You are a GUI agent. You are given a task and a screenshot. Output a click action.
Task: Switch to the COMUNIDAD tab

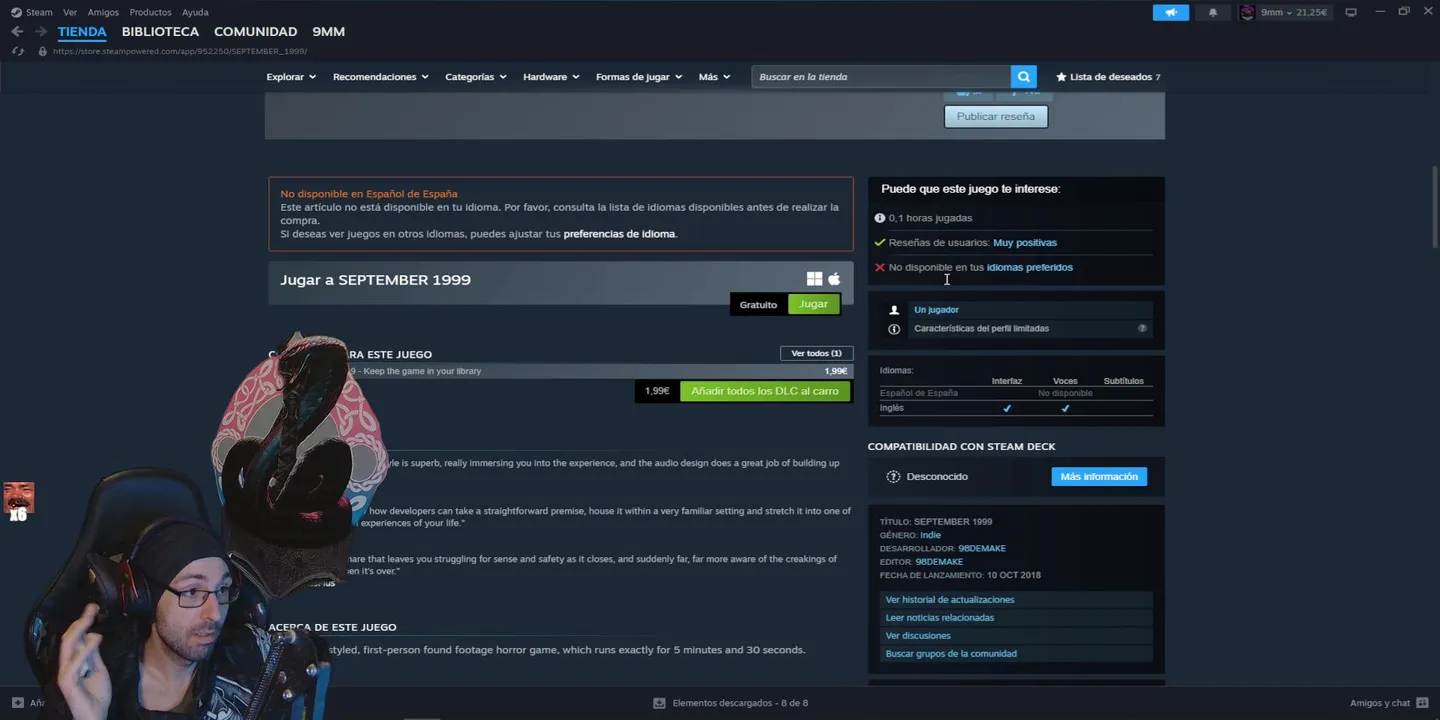(255, 32)
